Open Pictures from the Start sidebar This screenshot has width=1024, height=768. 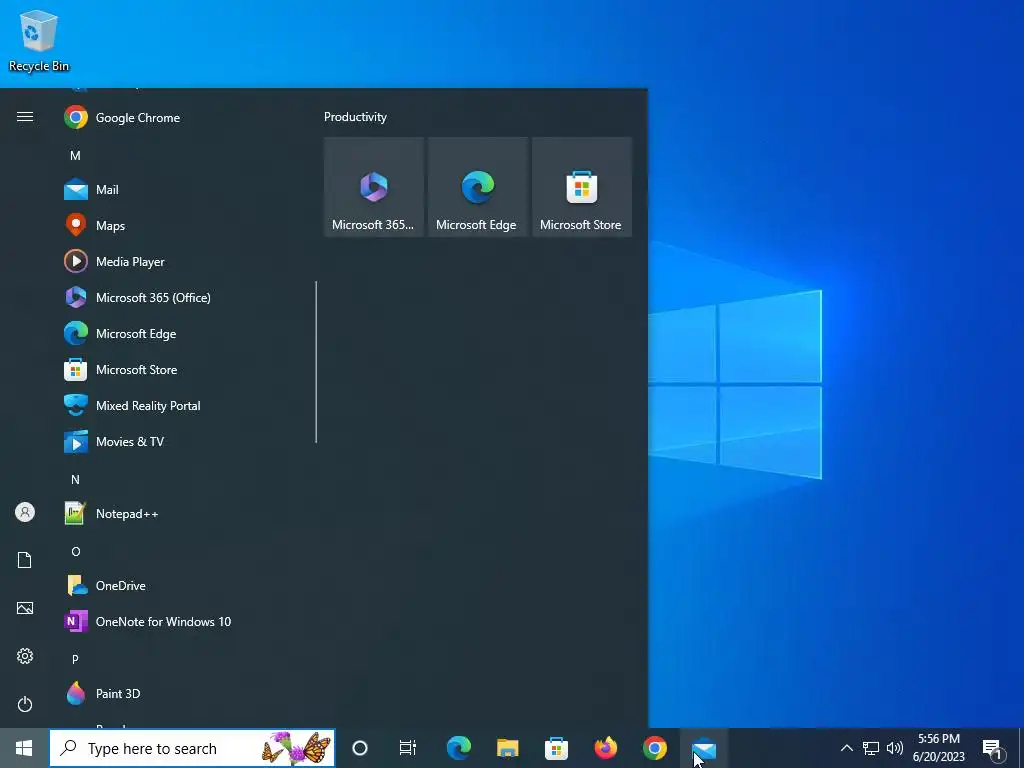pos(25,609)
